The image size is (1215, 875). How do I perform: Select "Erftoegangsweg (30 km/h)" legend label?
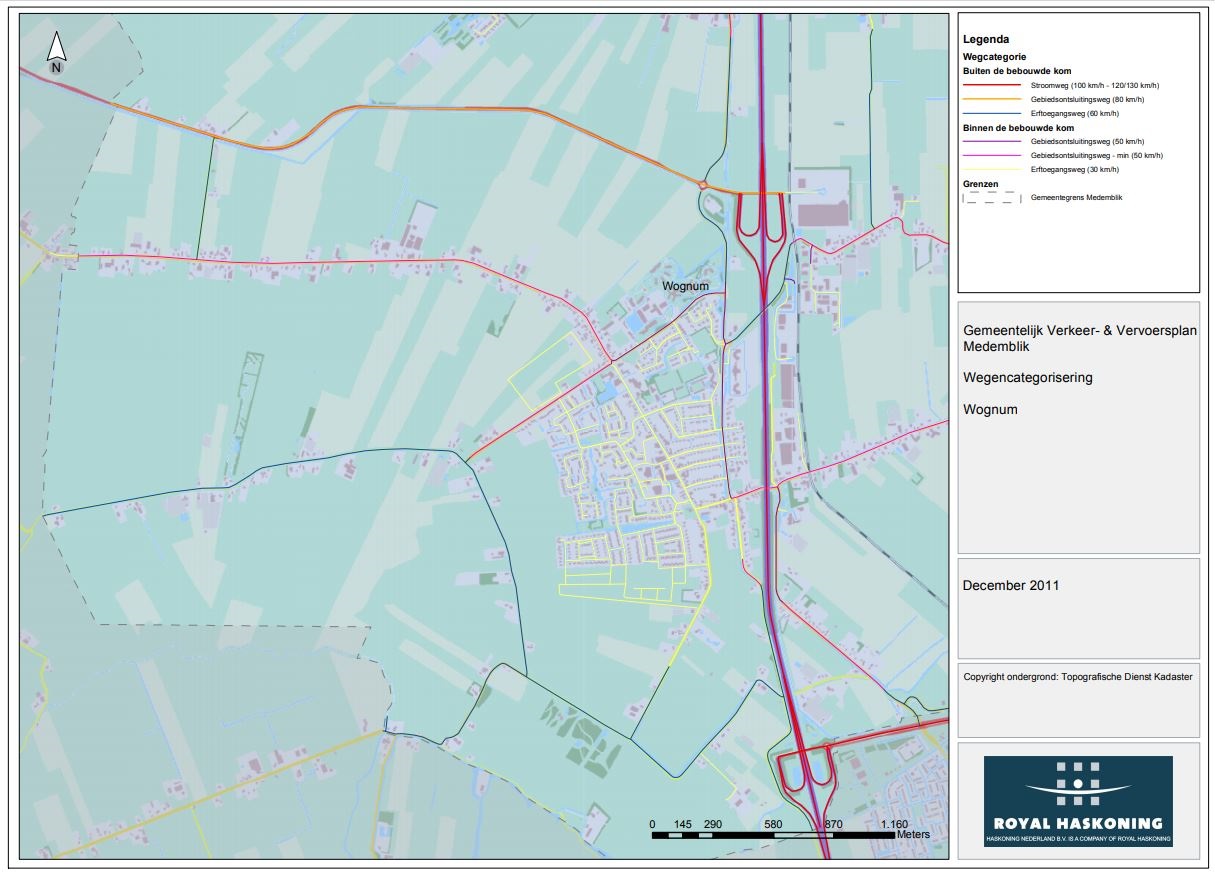coord(1074,170)
